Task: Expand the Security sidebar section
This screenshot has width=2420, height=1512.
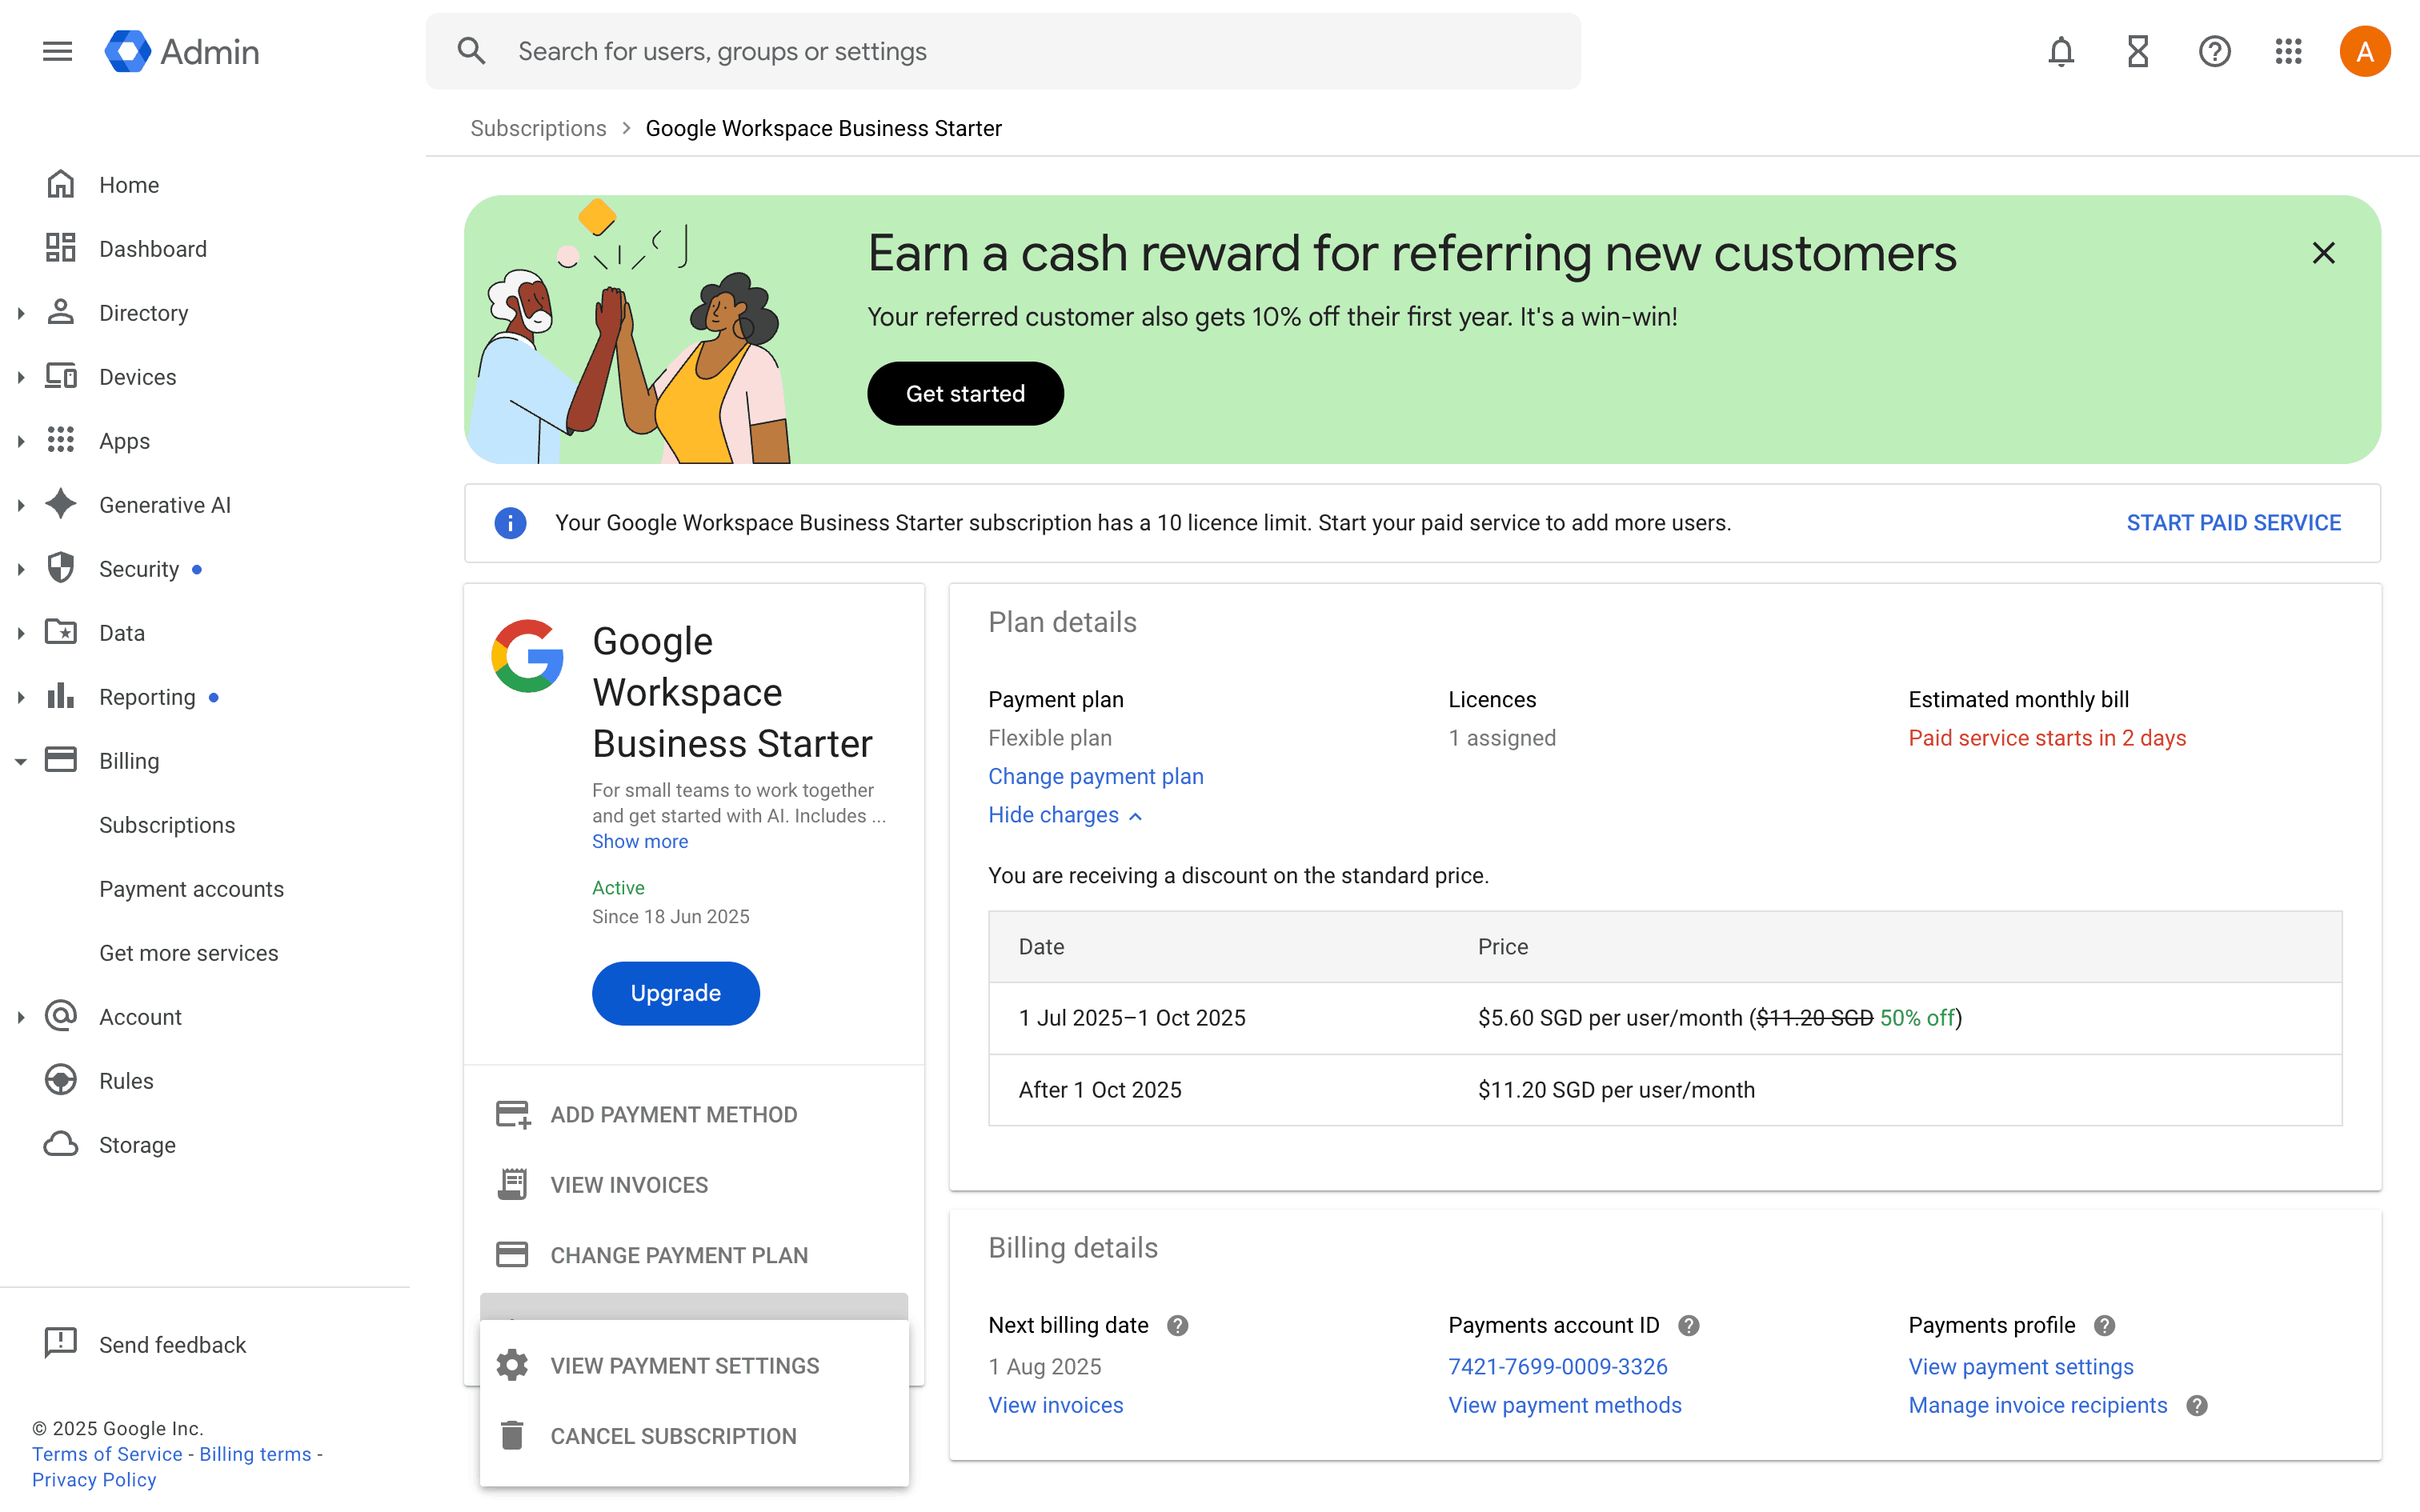Action: tap(21, 570)
